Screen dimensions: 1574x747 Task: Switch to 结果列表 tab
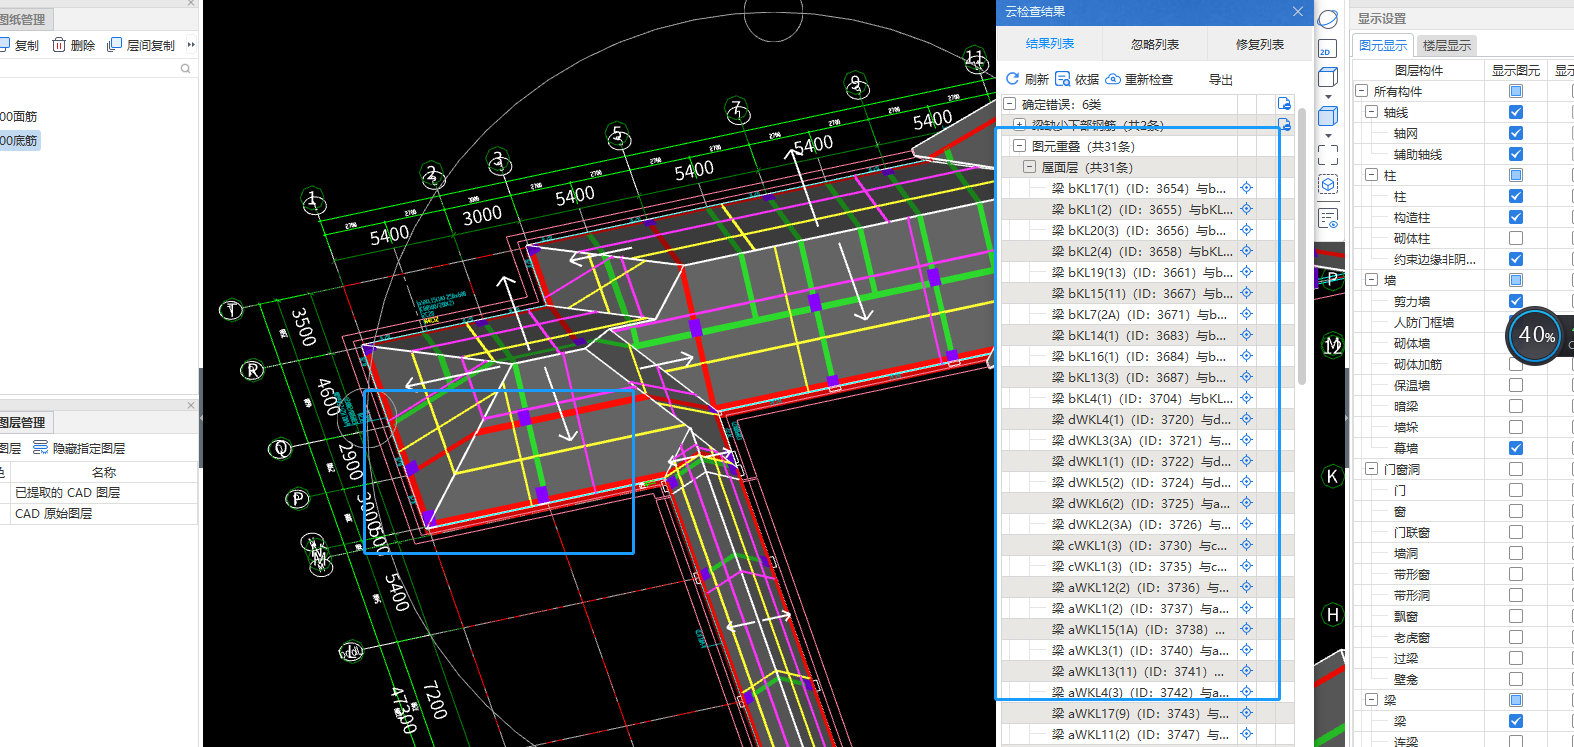tap(1050, 44)
